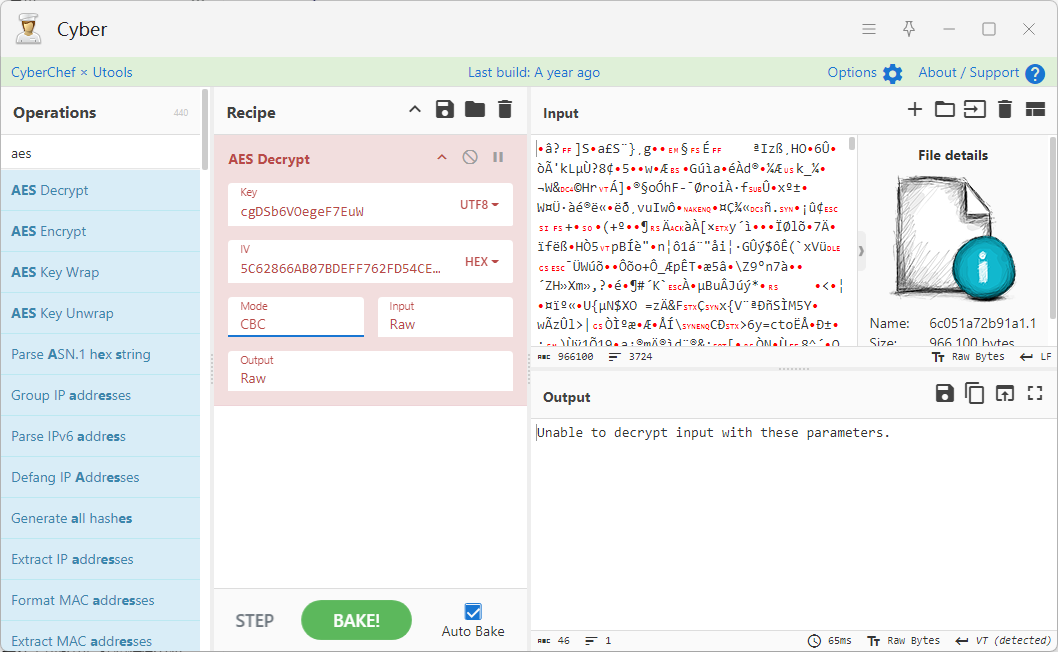This screenshot has width=1058, height=652.
Task: Collapse the Recipe pane chevron
Action: [x=415, y=109]
